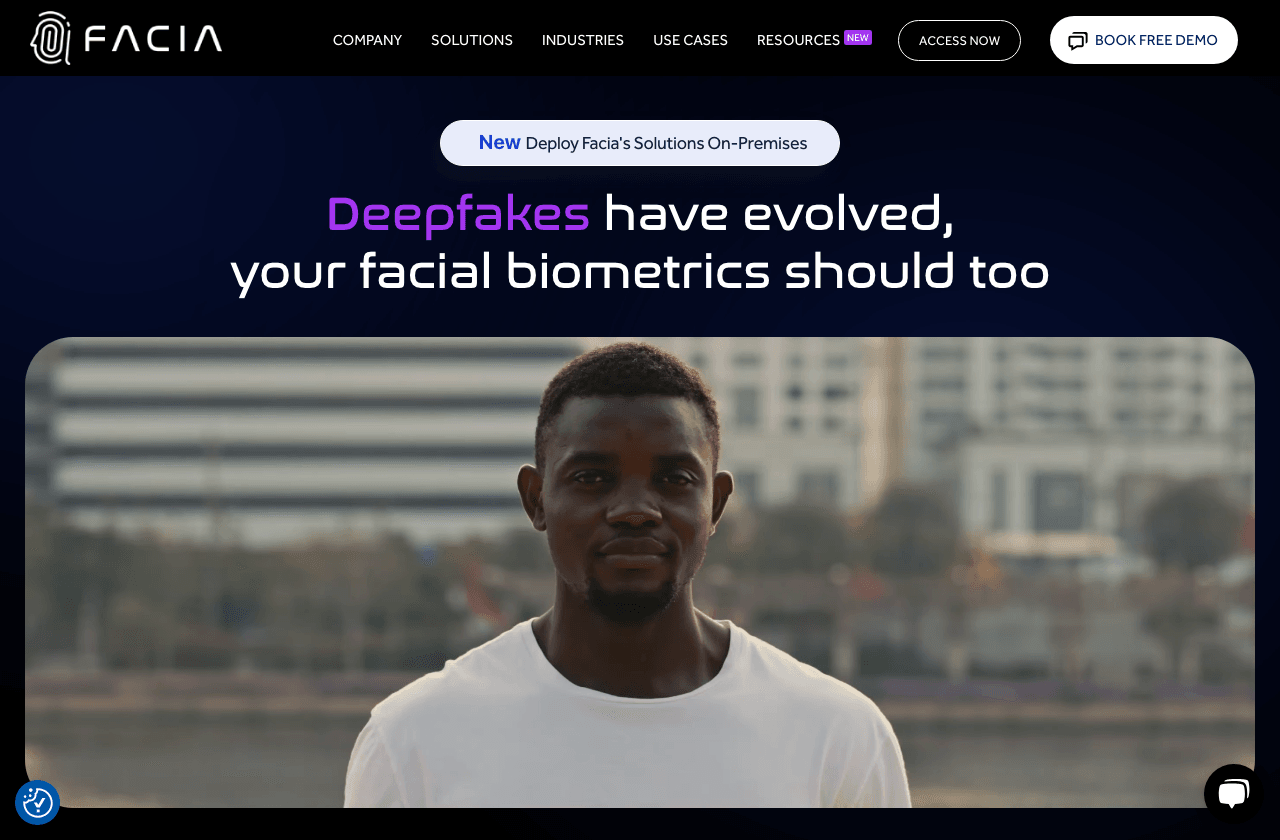
Task: Open the COMPANY menu
Action: (367, 40)
